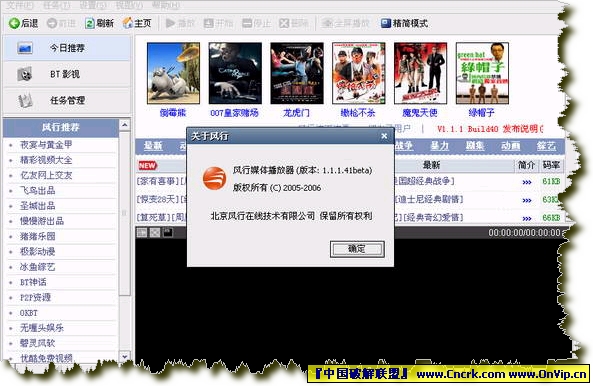Open 亿友网上交友 list item
Screen dimensions: 593x386
click(x=46, y=175)
